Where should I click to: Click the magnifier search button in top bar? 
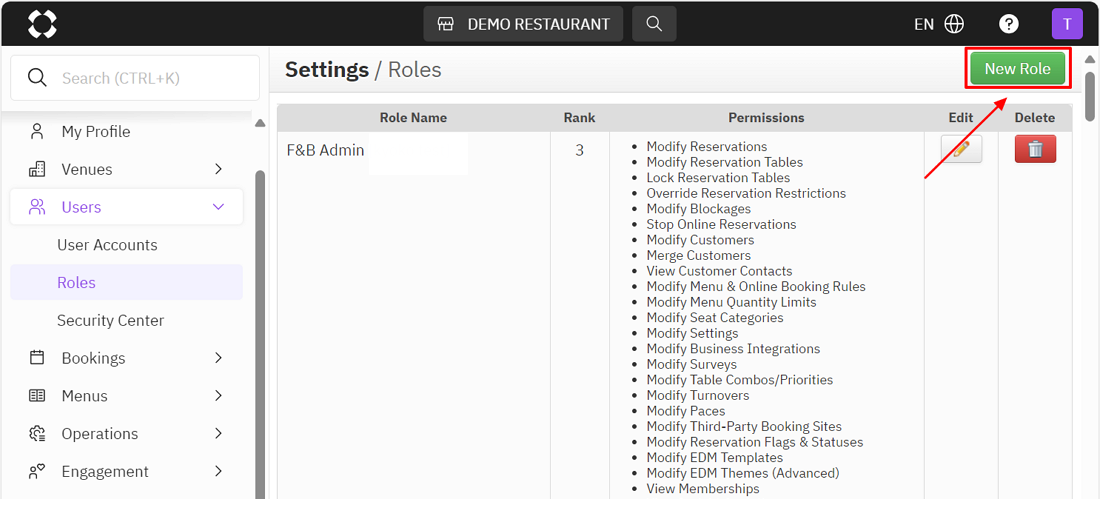point(654,24)
